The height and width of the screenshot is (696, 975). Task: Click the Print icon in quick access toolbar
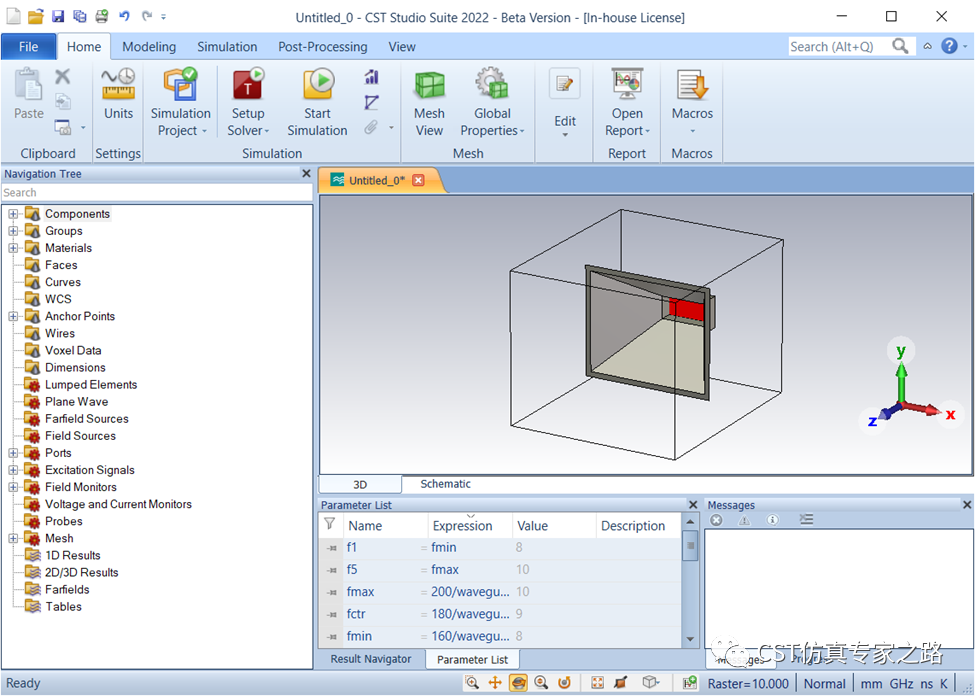tap(102, 16)
